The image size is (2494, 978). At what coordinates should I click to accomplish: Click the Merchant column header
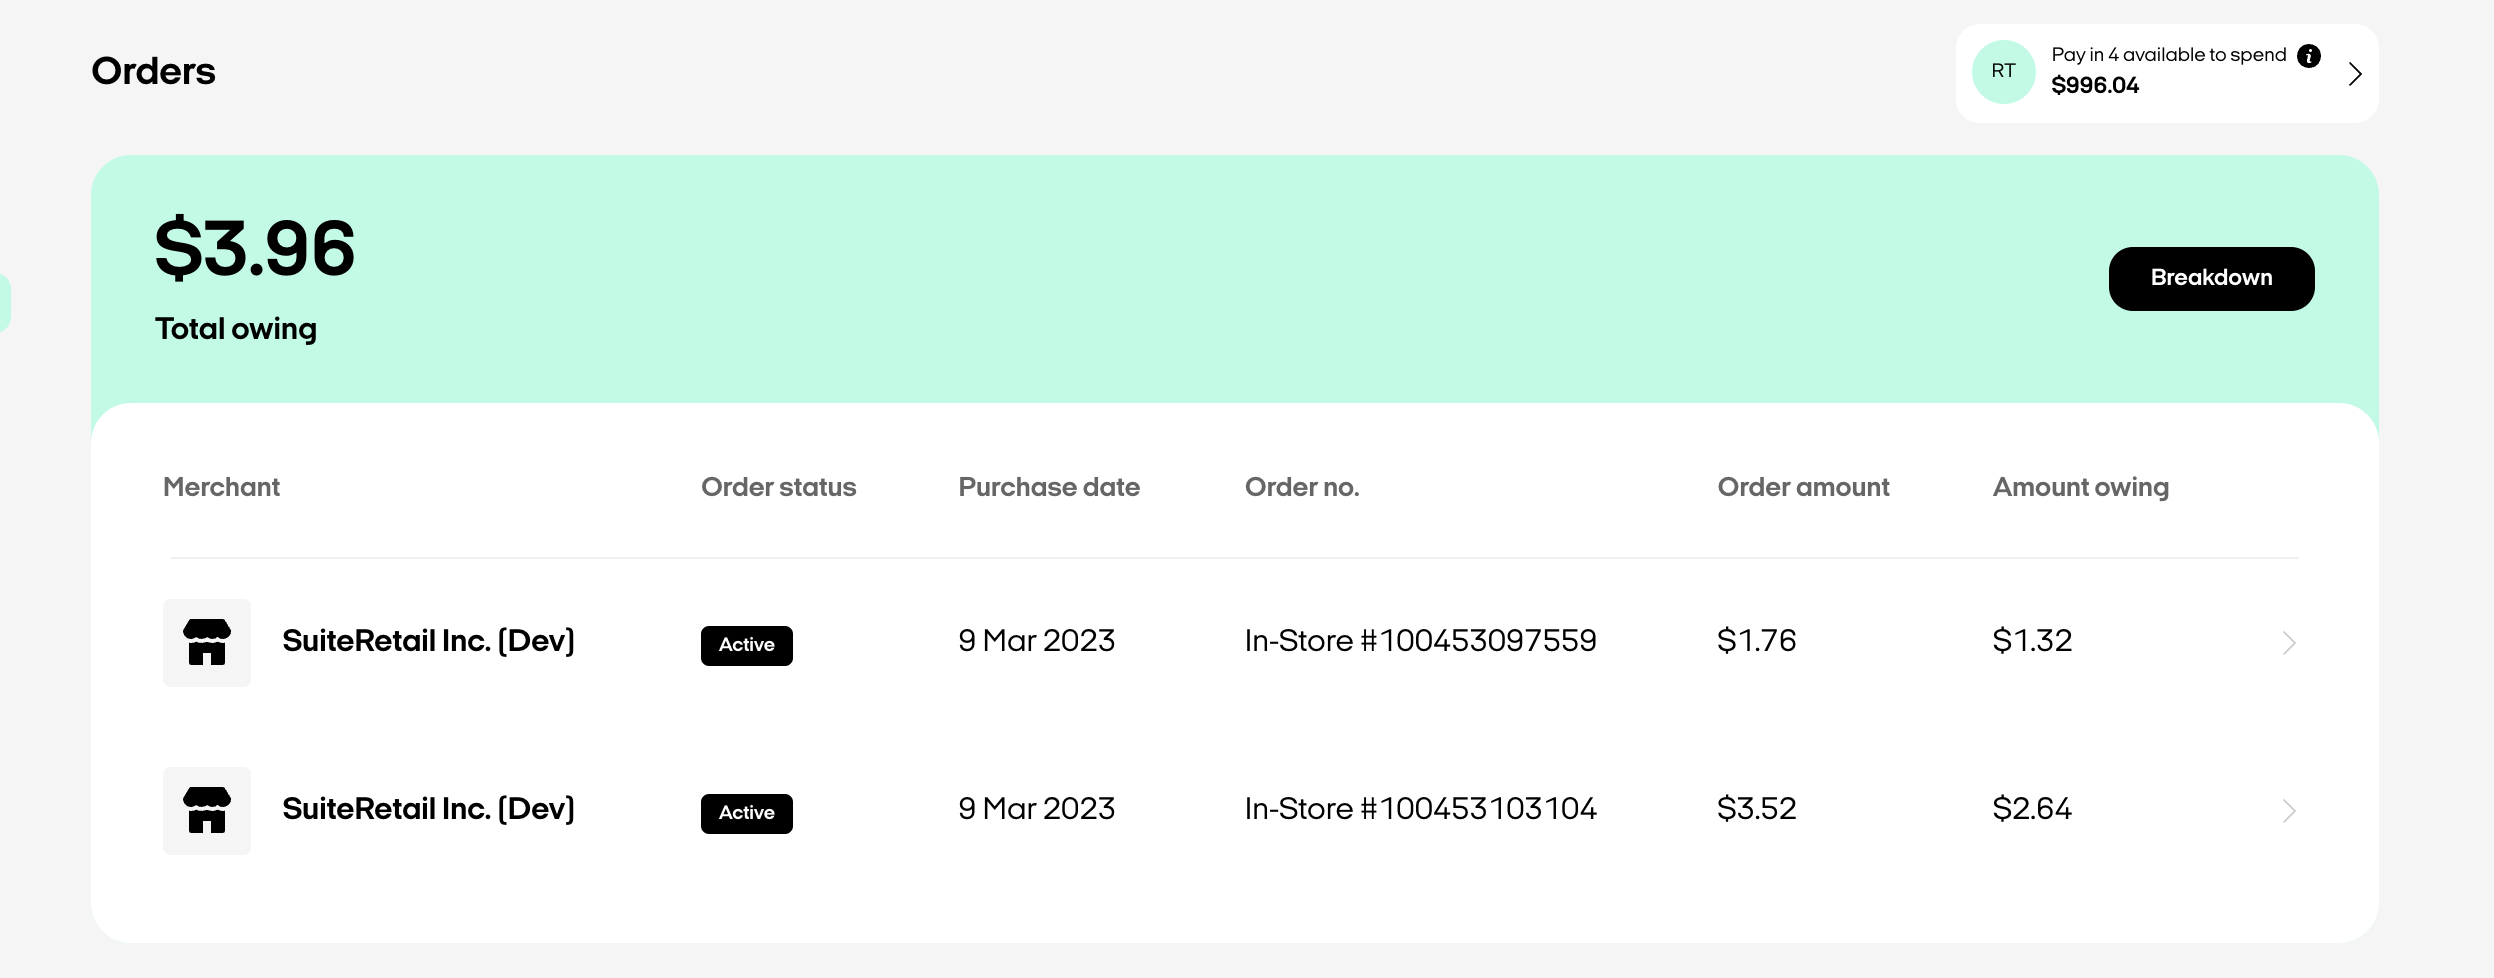click(x=221, y=487)
